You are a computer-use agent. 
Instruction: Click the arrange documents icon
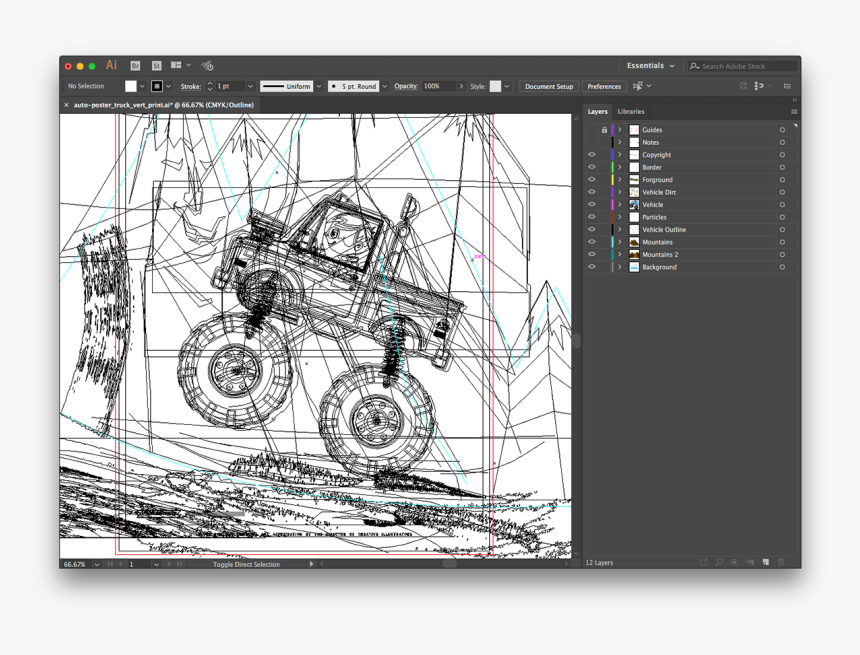[177, 64]
